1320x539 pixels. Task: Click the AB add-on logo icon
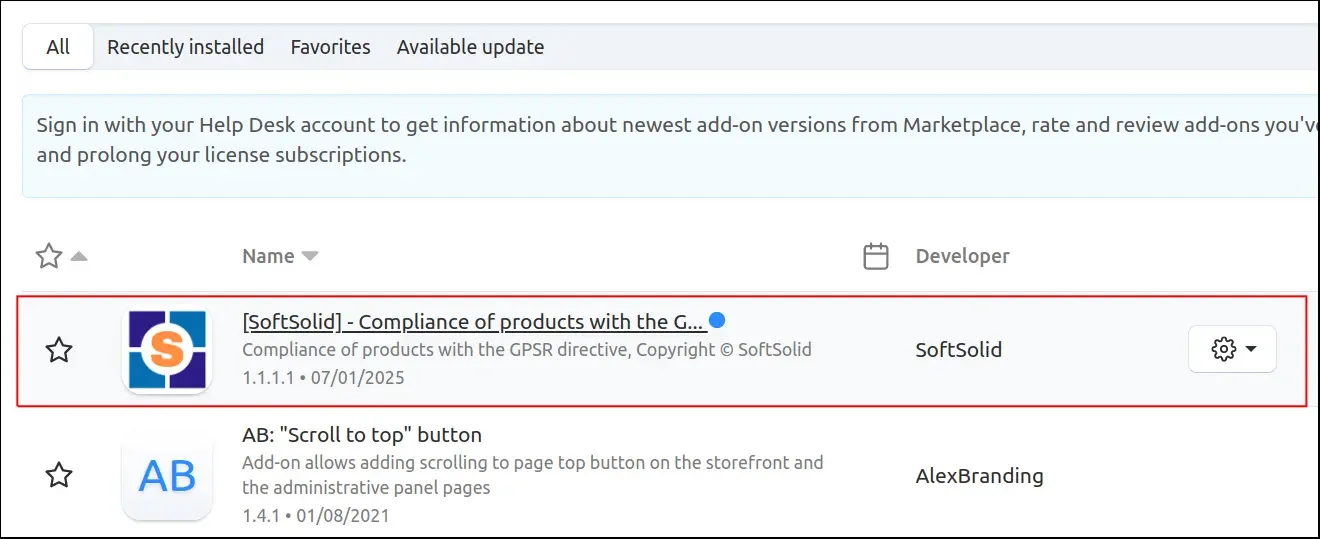tap(166, 476)
